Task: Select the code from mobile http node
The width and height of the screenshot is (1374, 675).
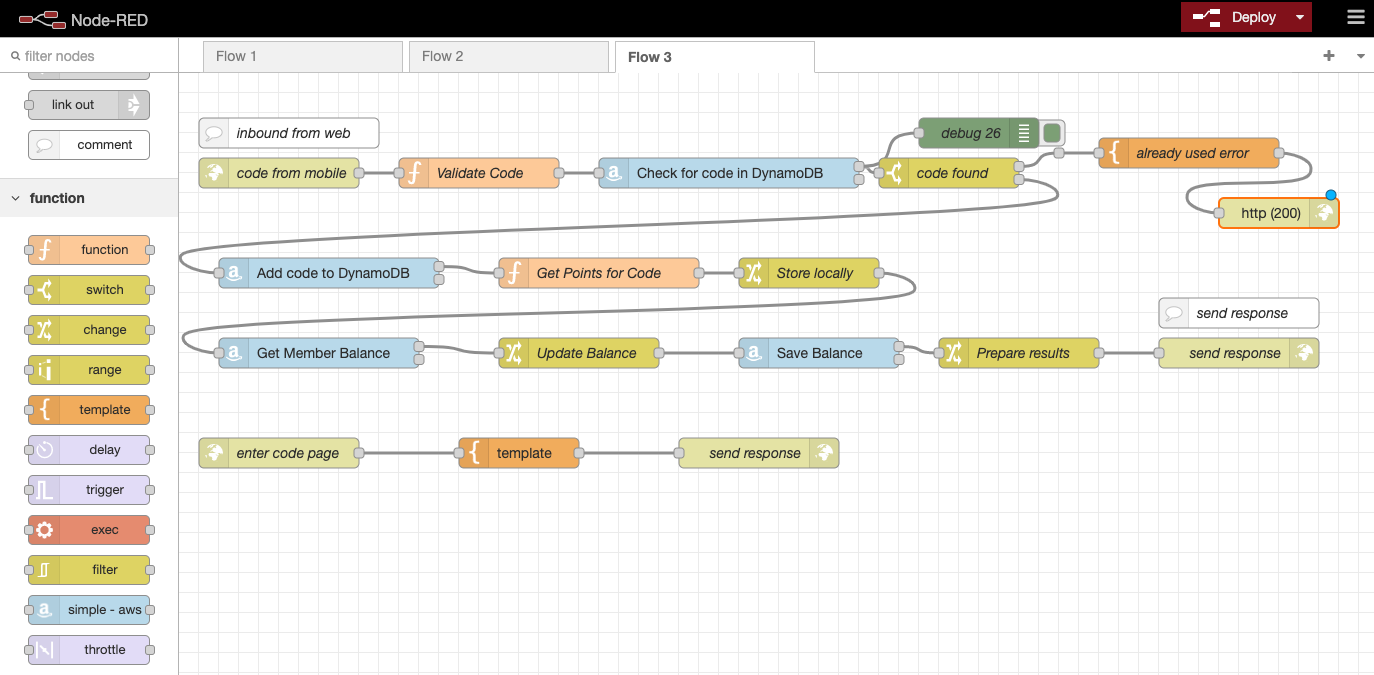Action: (x=279, y=173)
